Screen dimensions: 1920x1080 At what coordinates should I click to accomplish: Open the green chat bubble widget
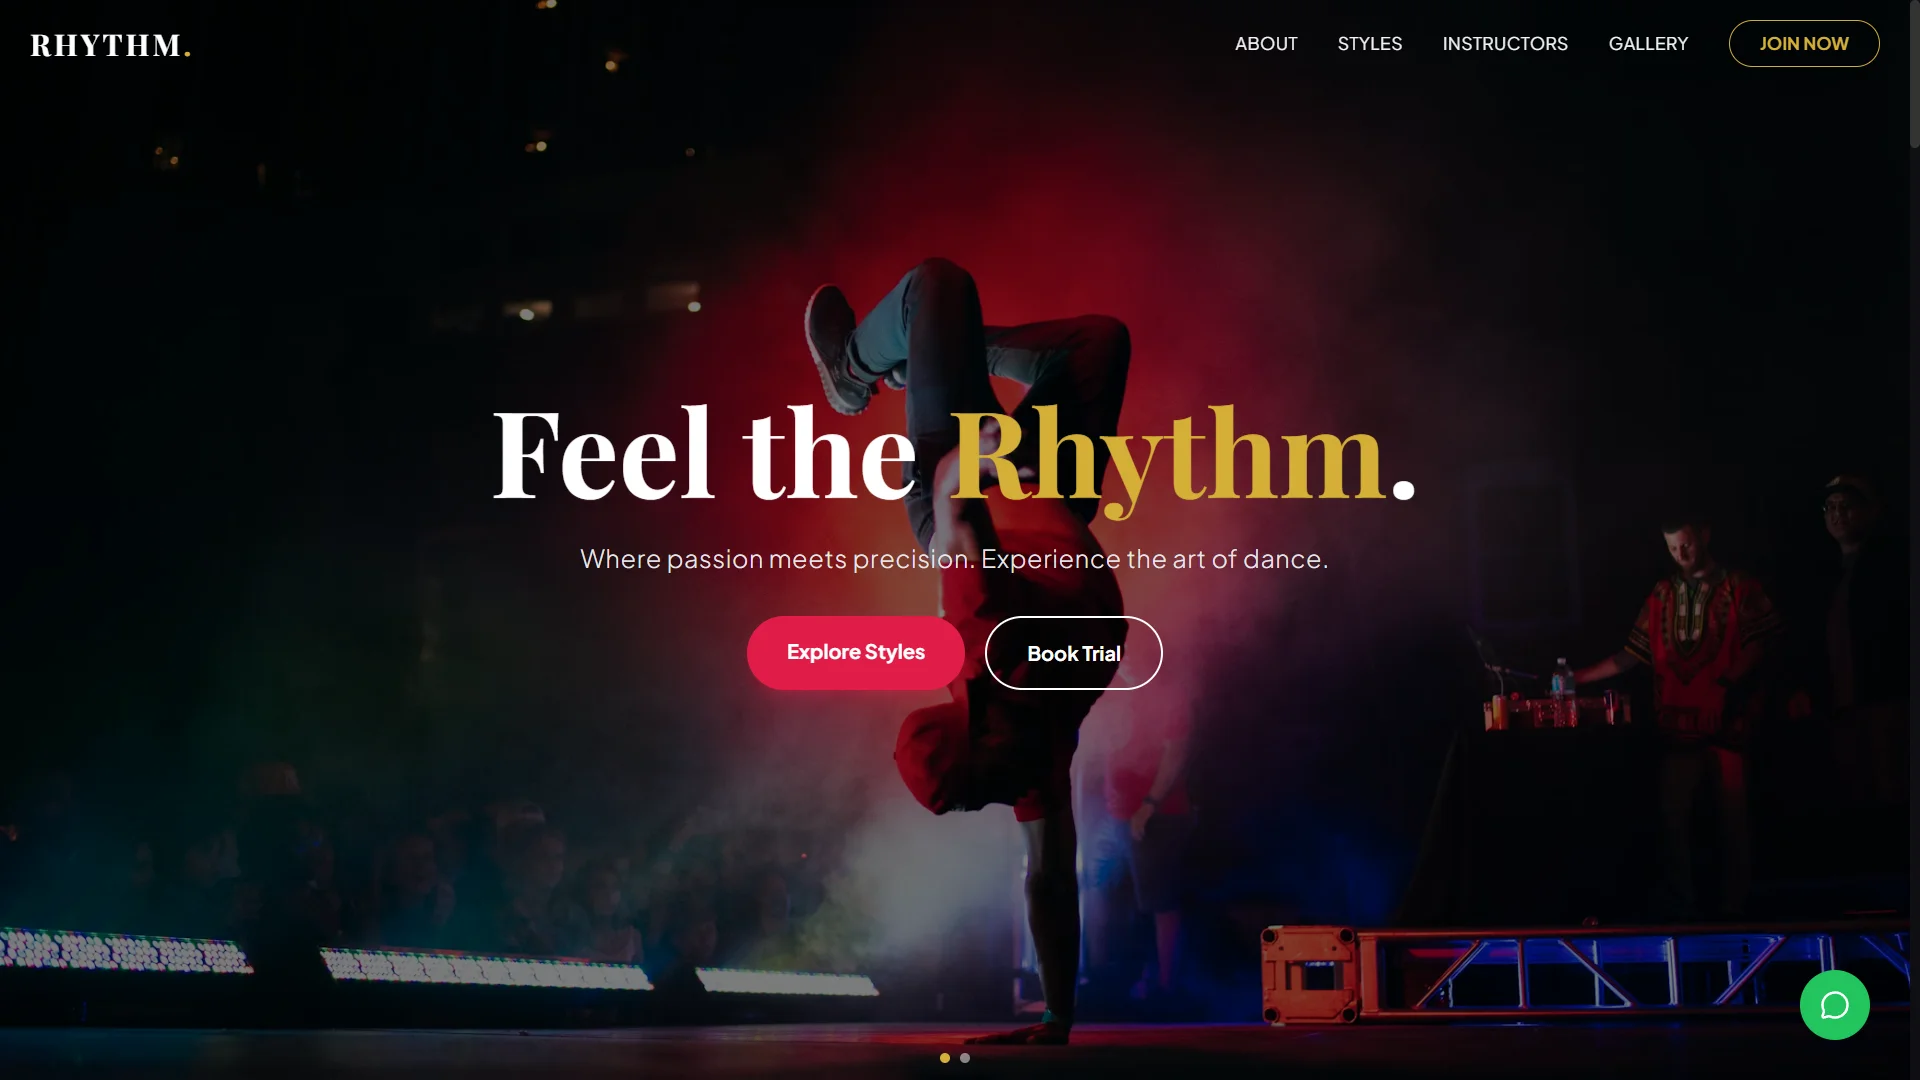(x=1834, y=1005)
